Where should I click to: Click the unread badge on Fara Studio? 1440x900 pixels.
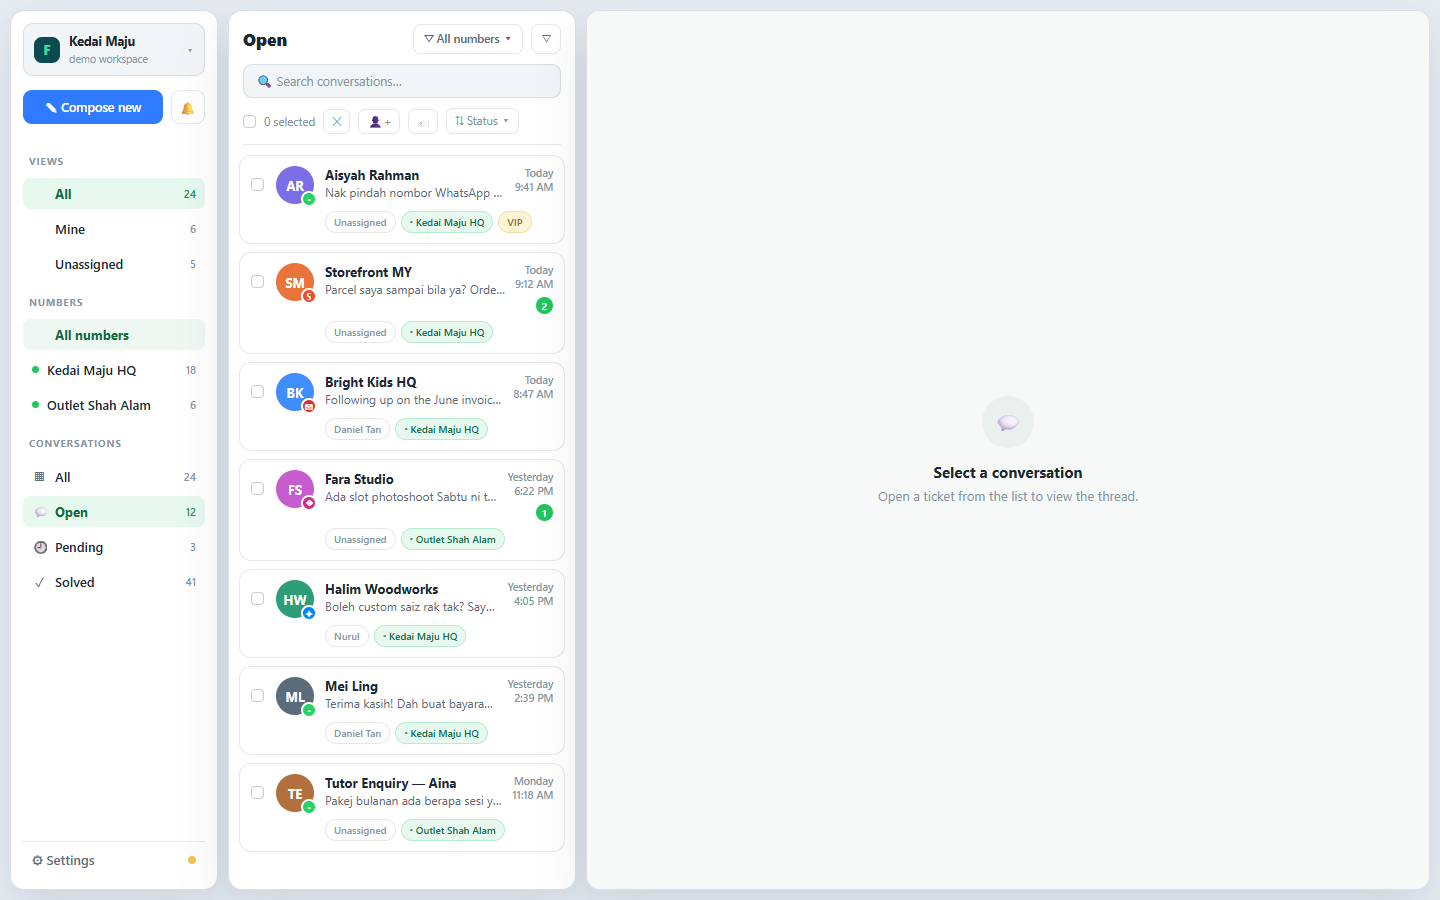tap(544, 513)
